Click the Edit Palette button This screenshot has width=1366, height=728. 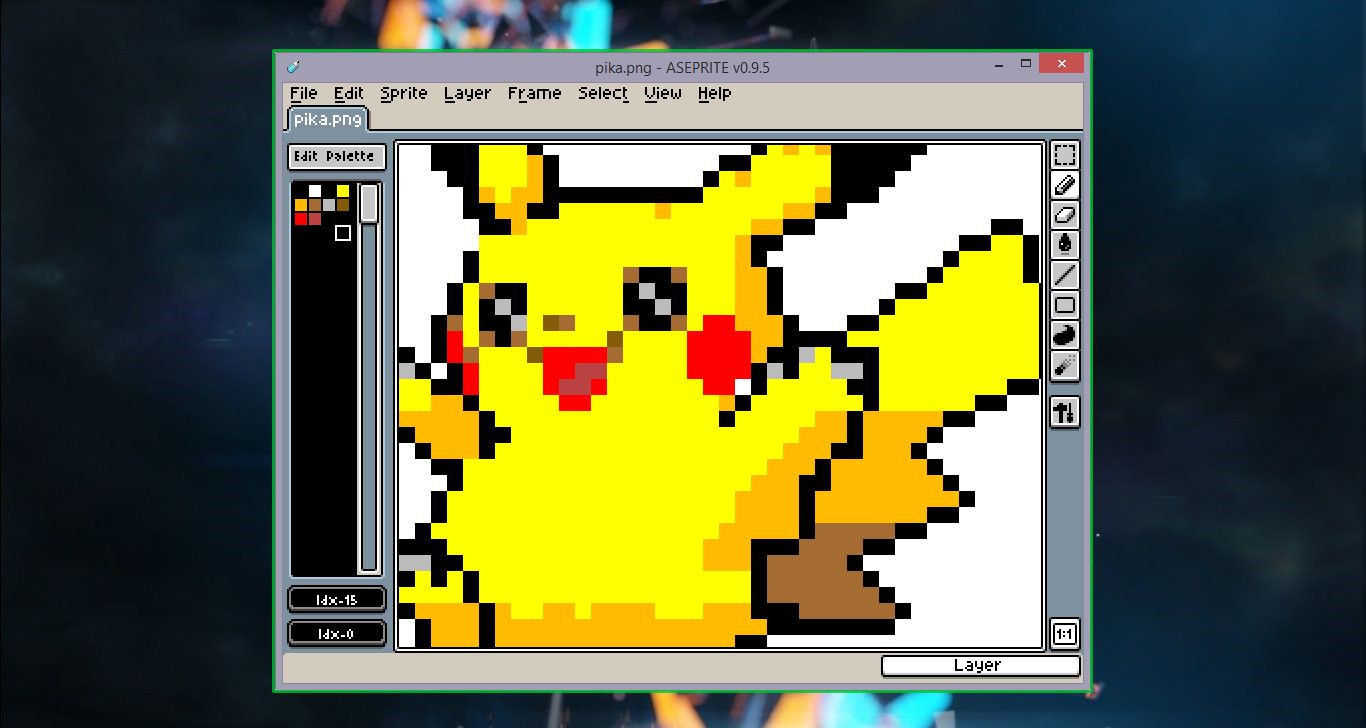click(x=337, y=156)
